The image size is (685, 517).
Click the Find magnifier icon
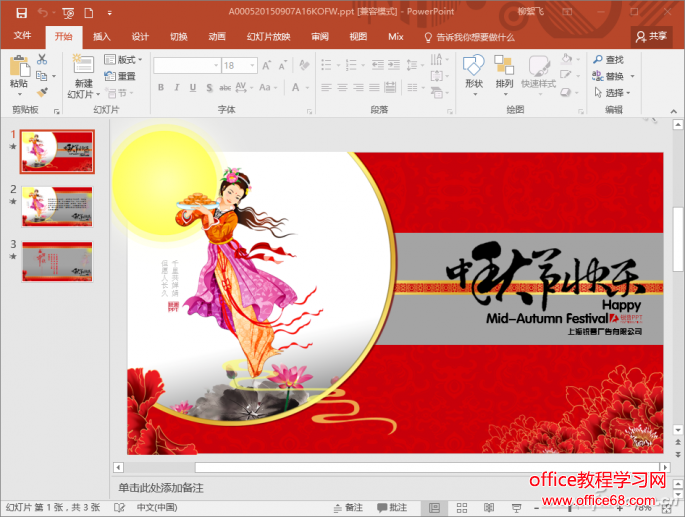pyautogui.click(x=598, y=59)
